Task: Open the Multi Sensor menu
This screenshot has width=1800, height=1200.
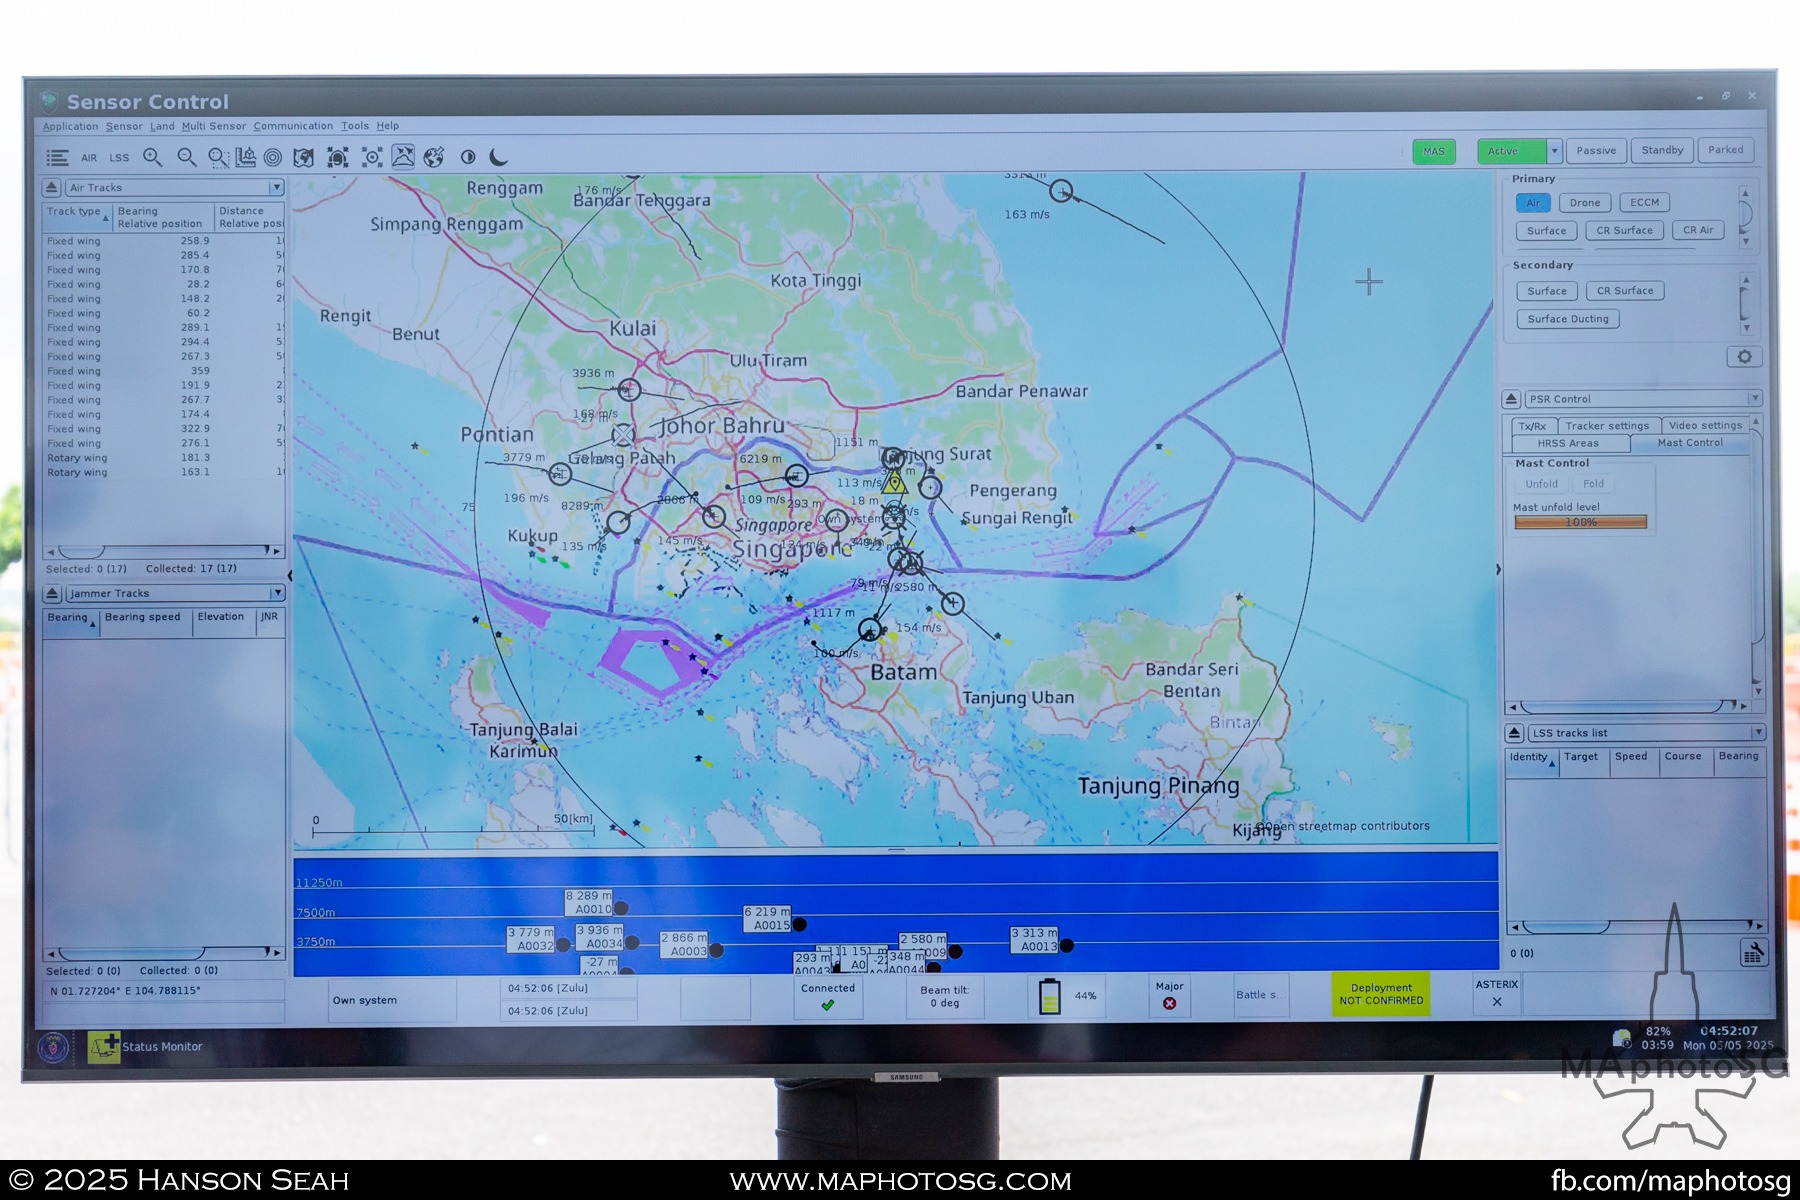Action: (x=213, y=126)
